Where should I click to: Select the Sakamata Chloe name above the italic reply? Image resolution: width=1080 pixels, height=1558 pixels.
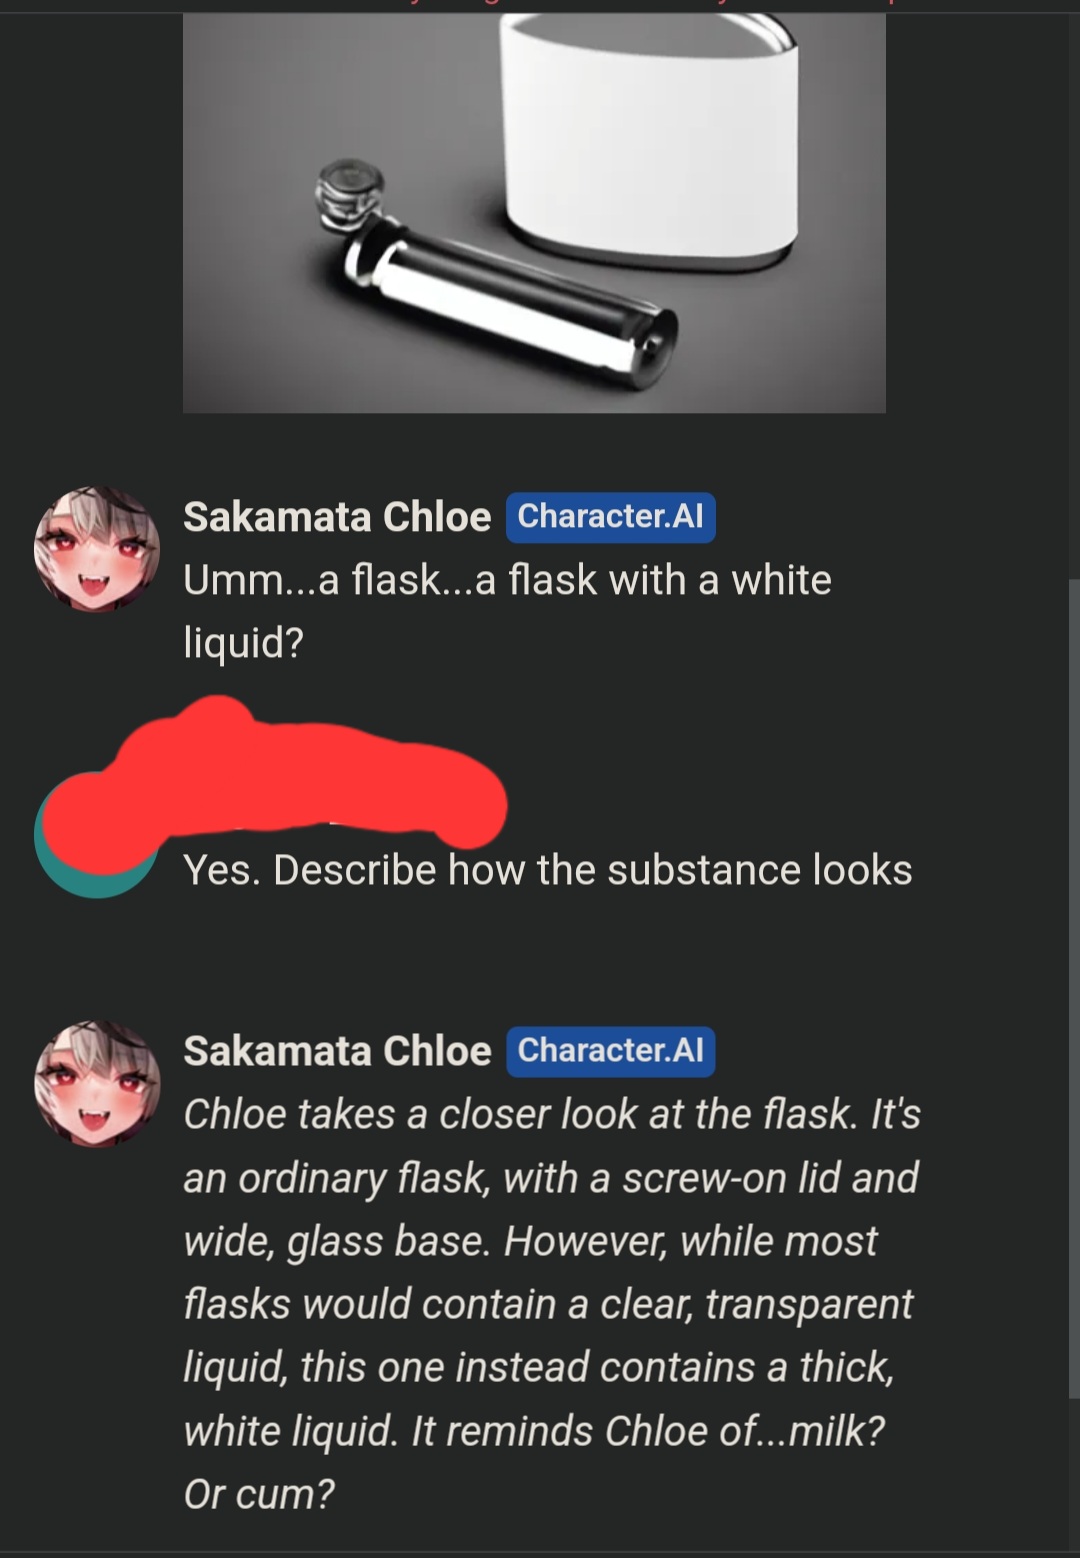point(337,1051)
